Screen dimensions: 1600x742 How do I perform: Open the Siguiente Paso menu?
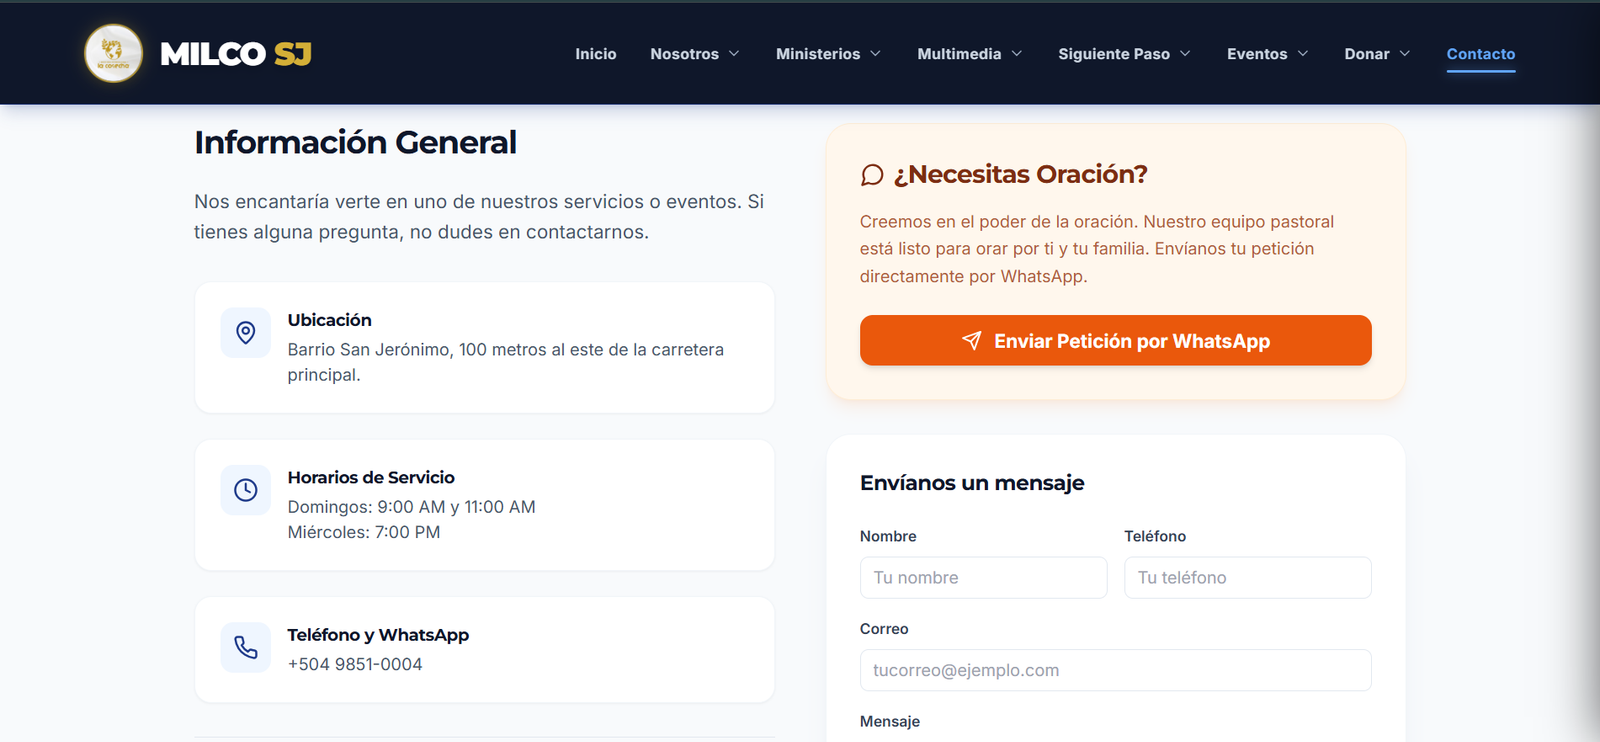pos(1114,54)
